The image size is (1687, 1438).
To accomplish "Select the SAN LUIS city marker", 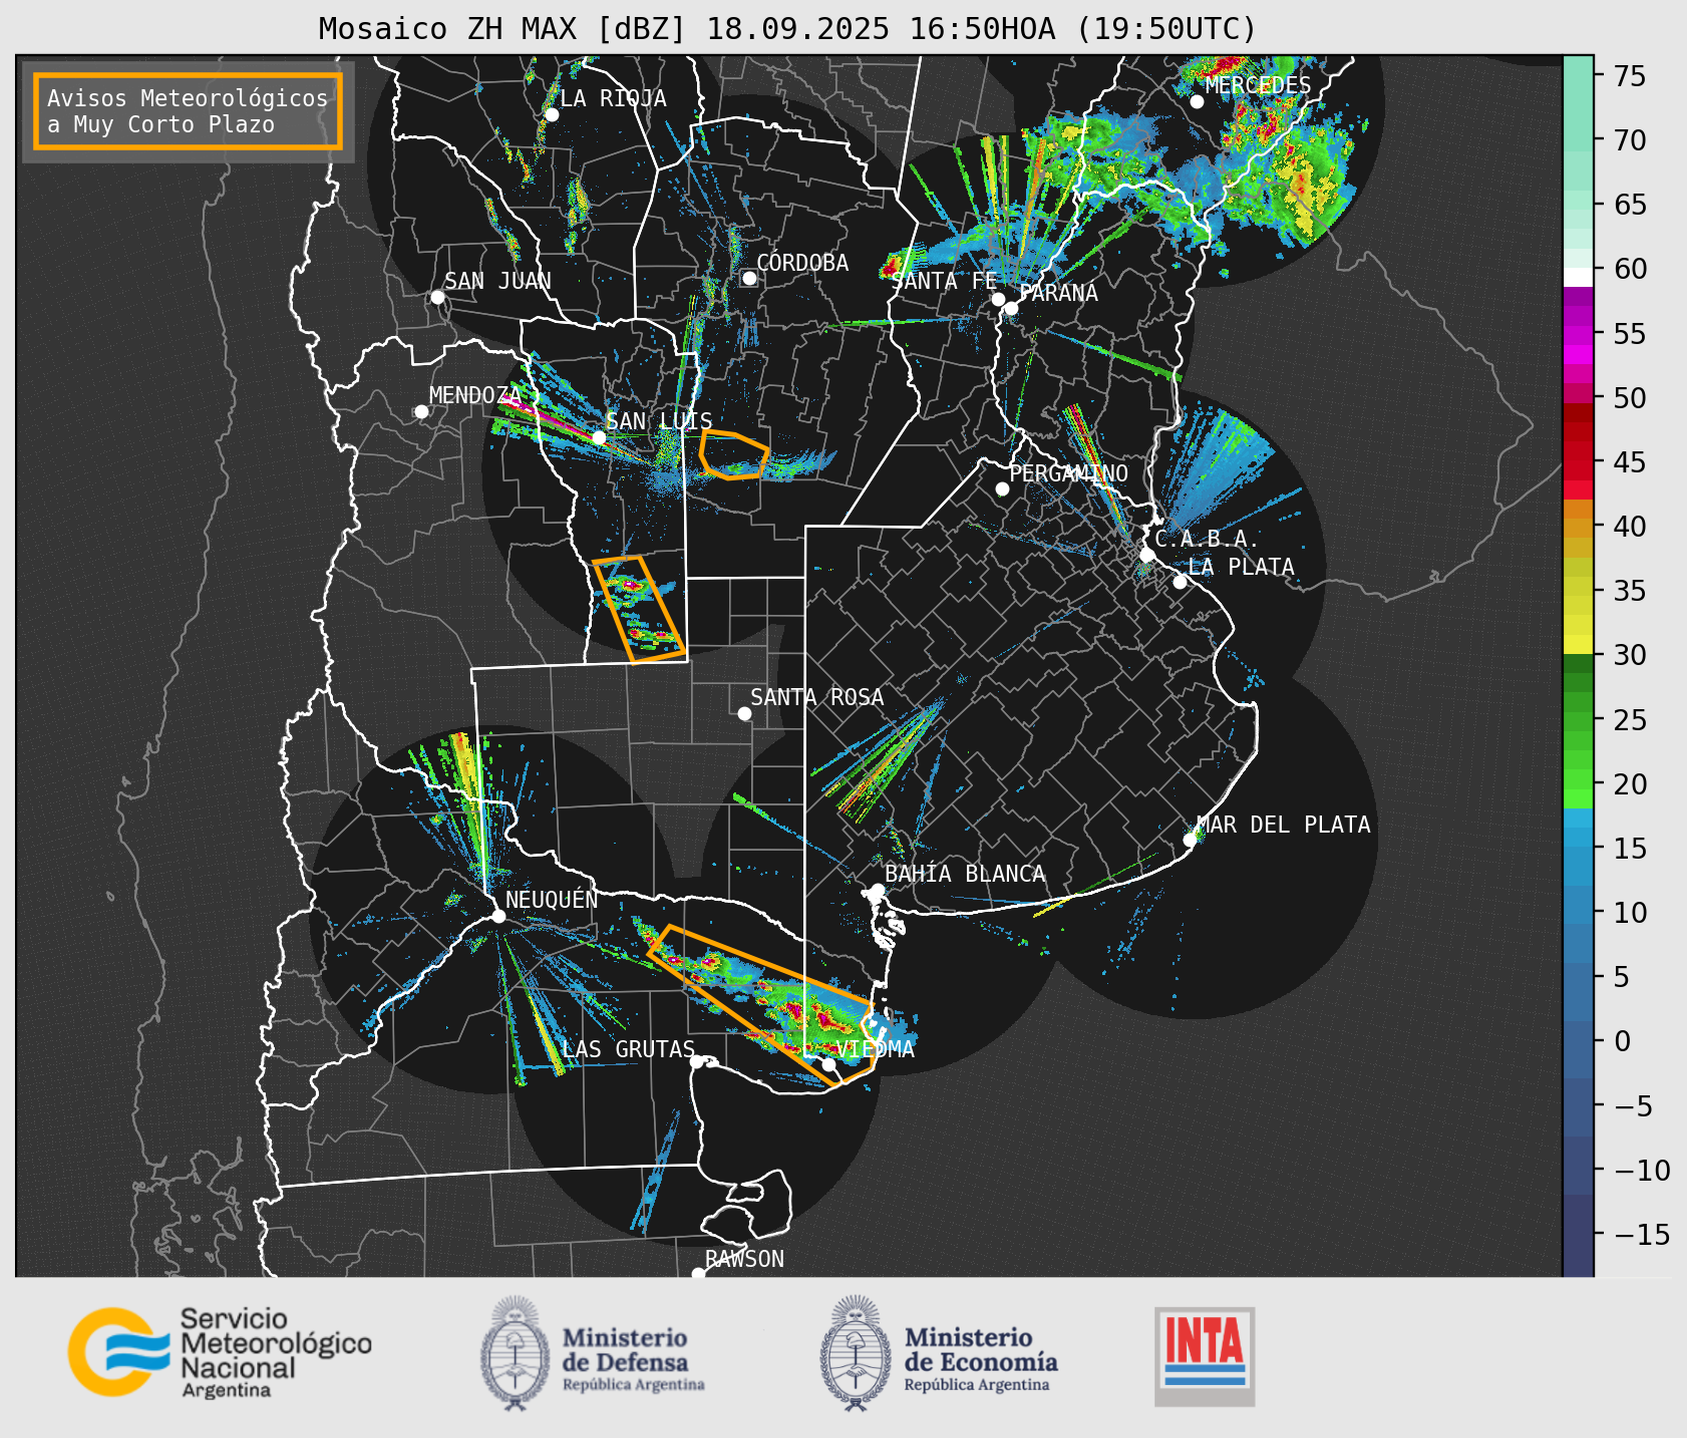I will (599, 438).
